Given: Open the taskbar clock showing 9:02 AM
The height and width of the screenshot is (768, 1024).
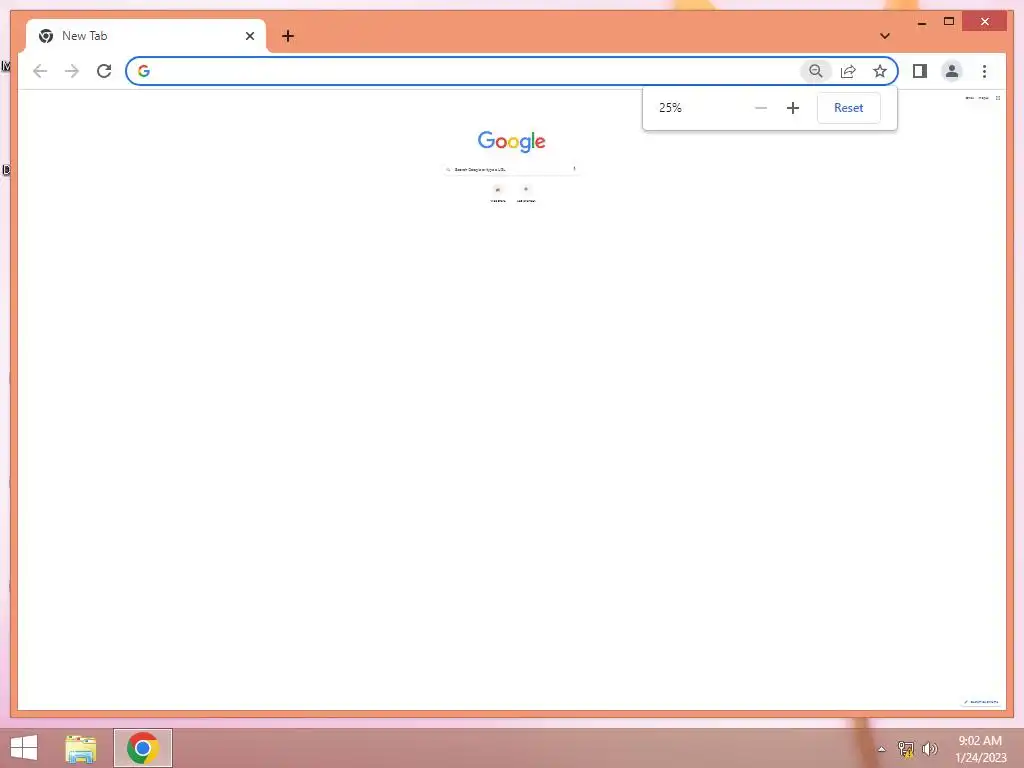Looking at the screenshot, I should [x=980, y=749].
